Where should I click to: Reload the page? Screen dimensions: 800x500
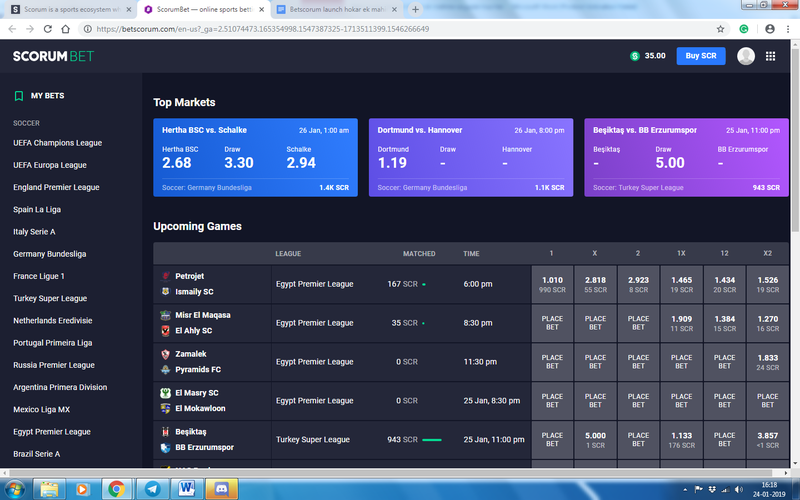[47, 29]
